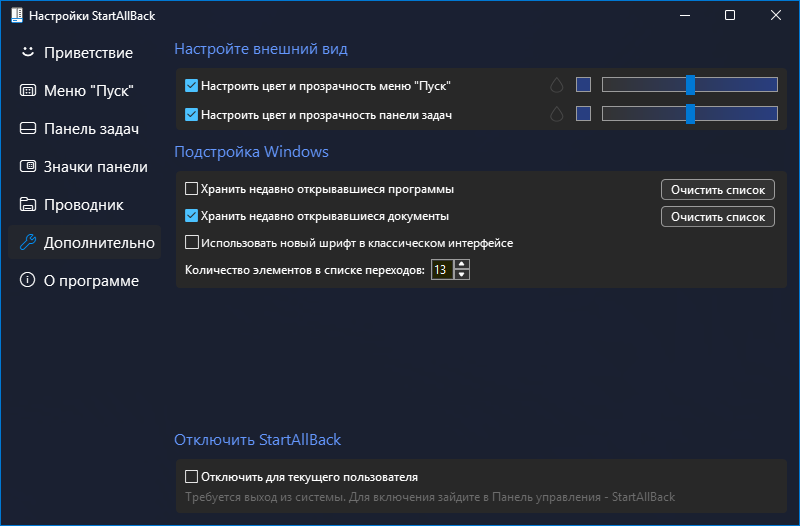Click the Панель задач sidebar icon
The height and width of the screenshot is (526, 800).
click(28, 128)
